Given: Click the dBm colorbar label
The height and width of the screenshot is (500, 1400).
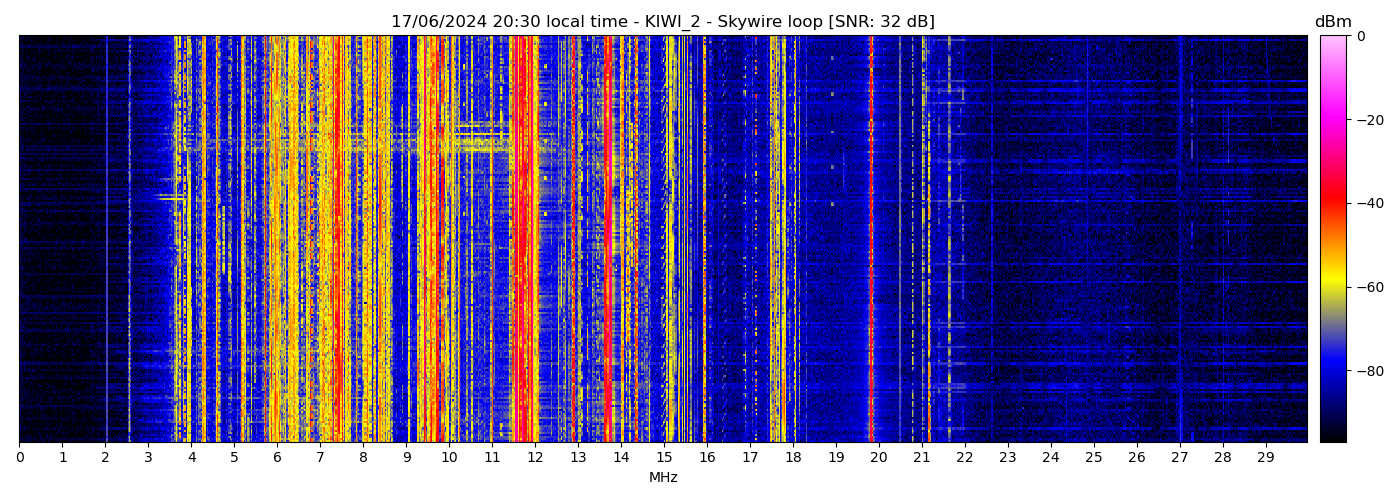Looking at the screenshot, I should (1333, 22).
